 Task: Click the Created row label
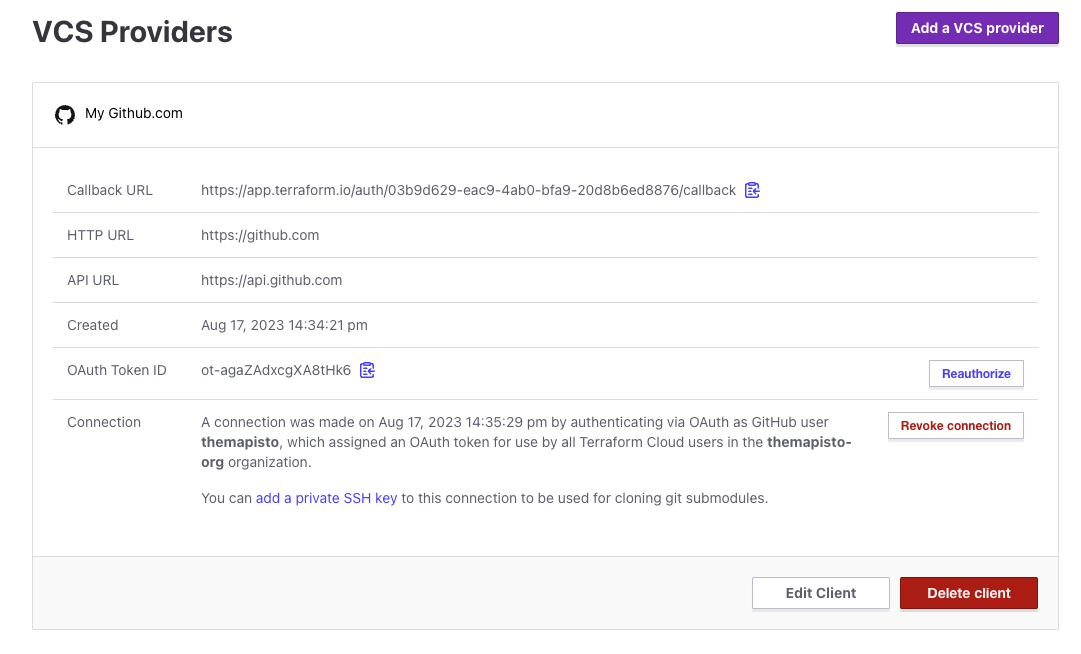point(92,325)
